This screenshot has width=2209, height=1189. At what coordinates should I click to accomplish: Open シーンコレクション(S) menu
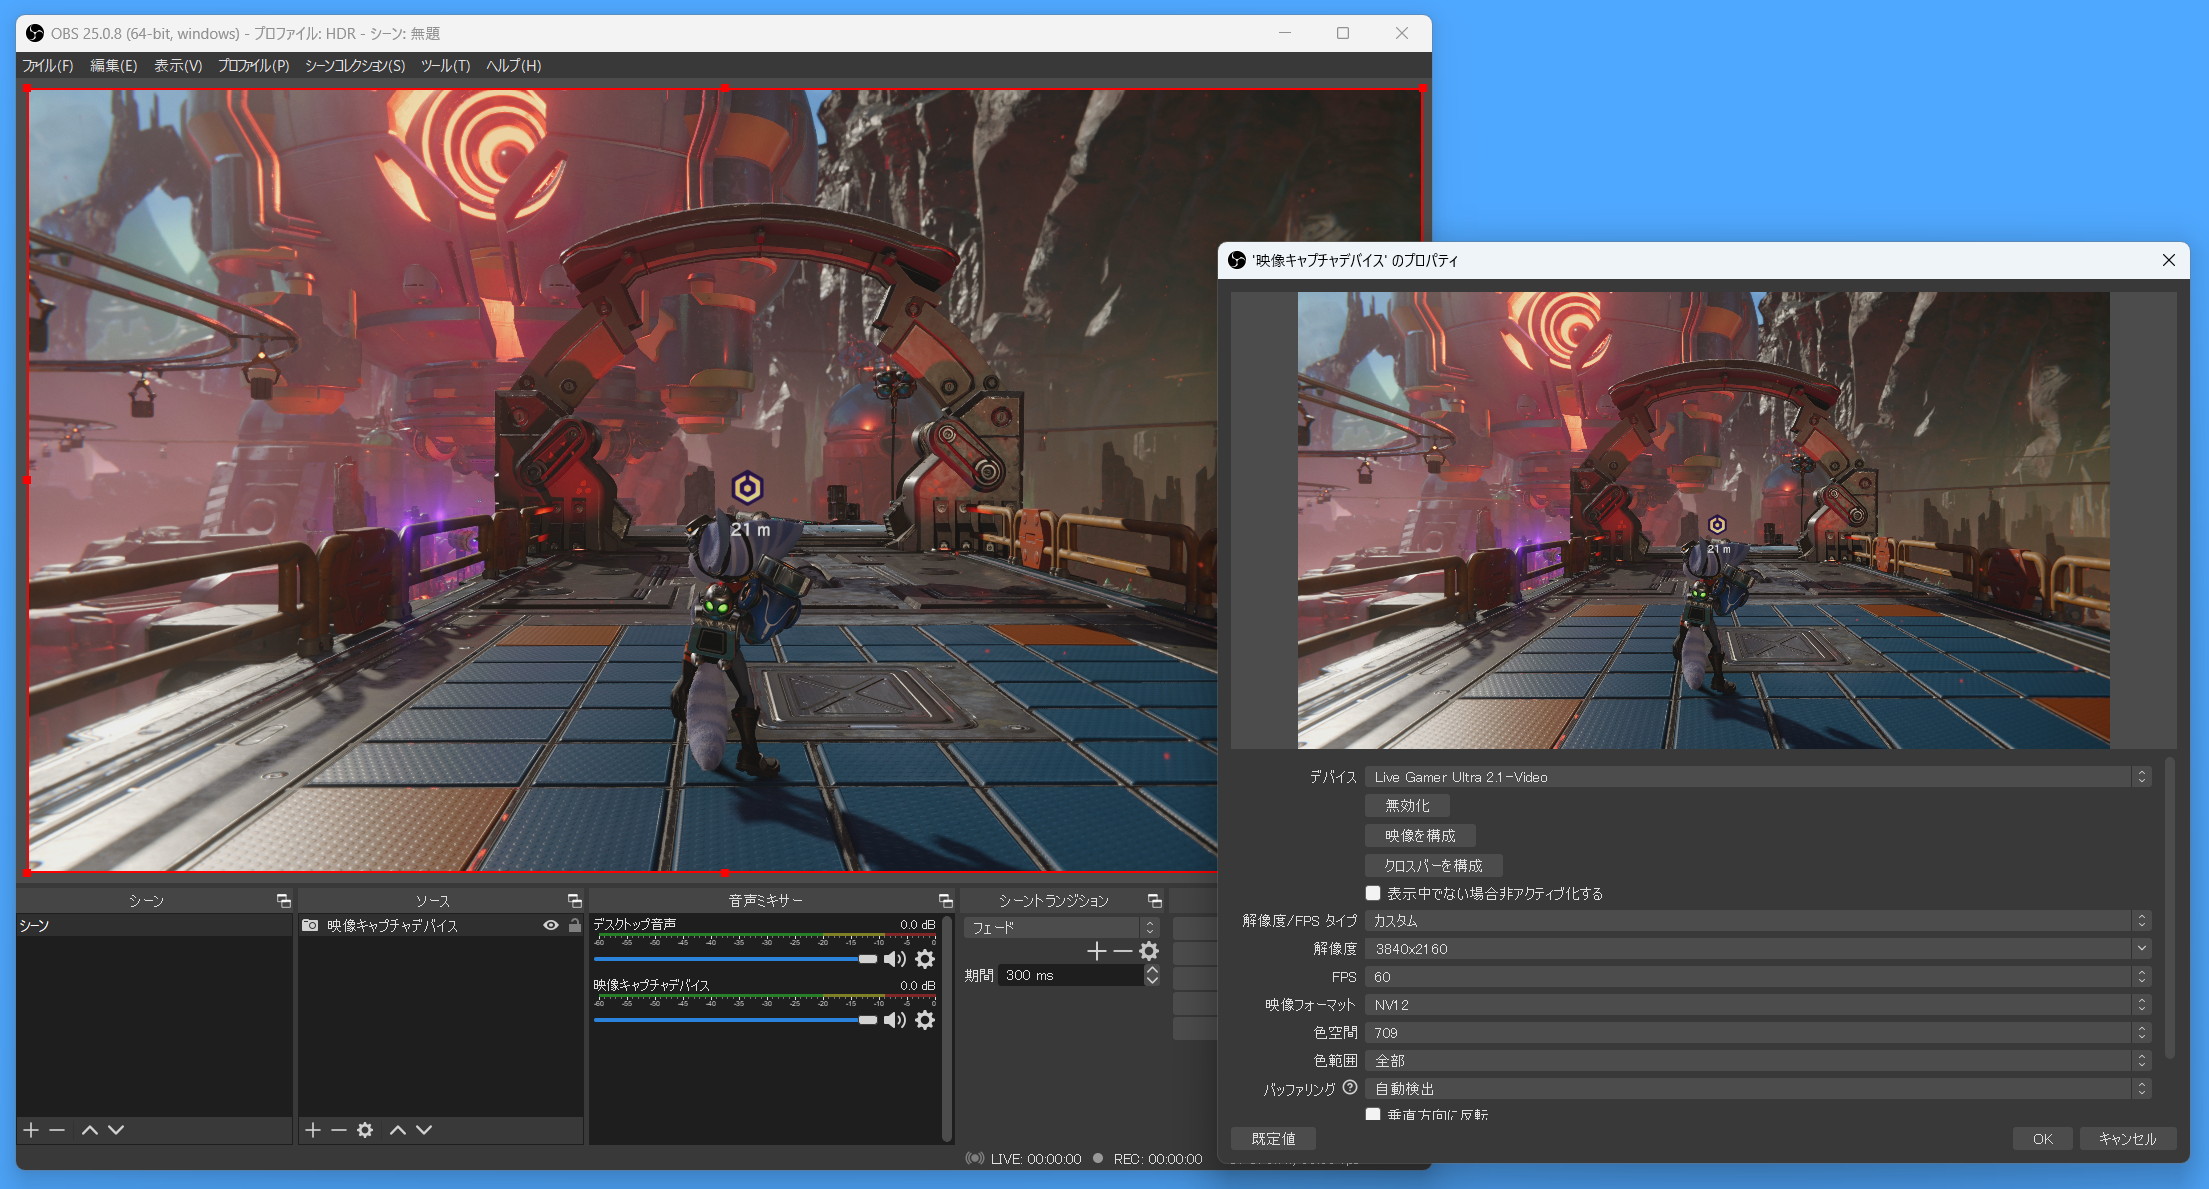click(x=355, y=65)
